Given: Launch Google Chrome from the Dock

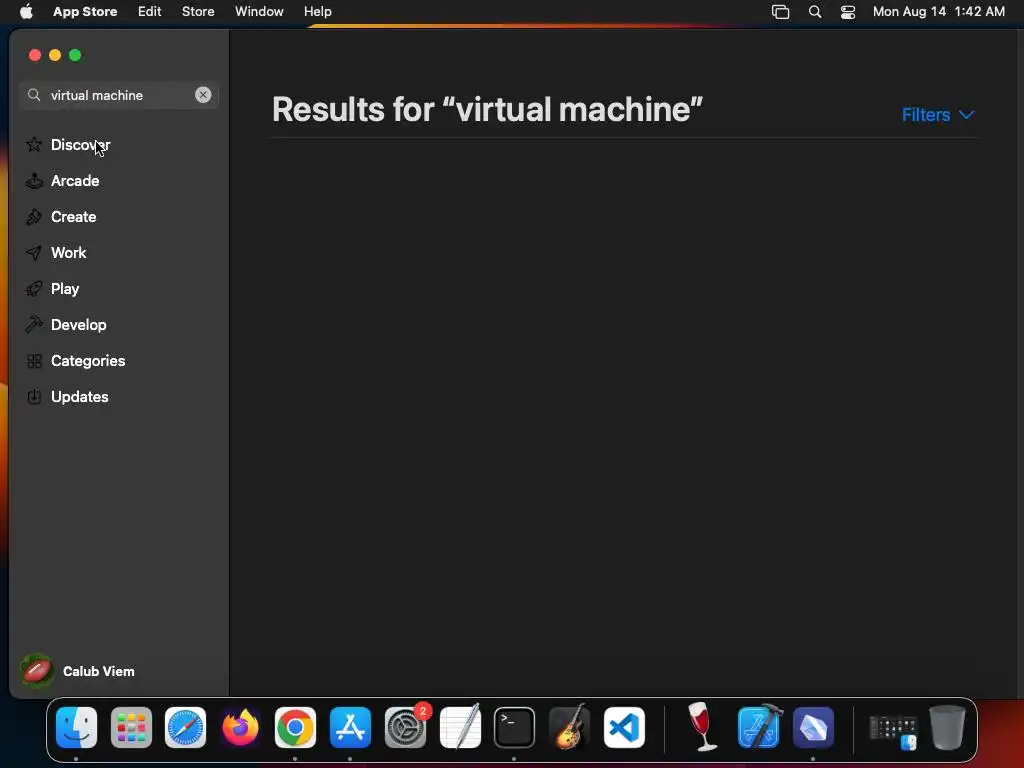Looking at the screenshot, I should tap(295, 727).
